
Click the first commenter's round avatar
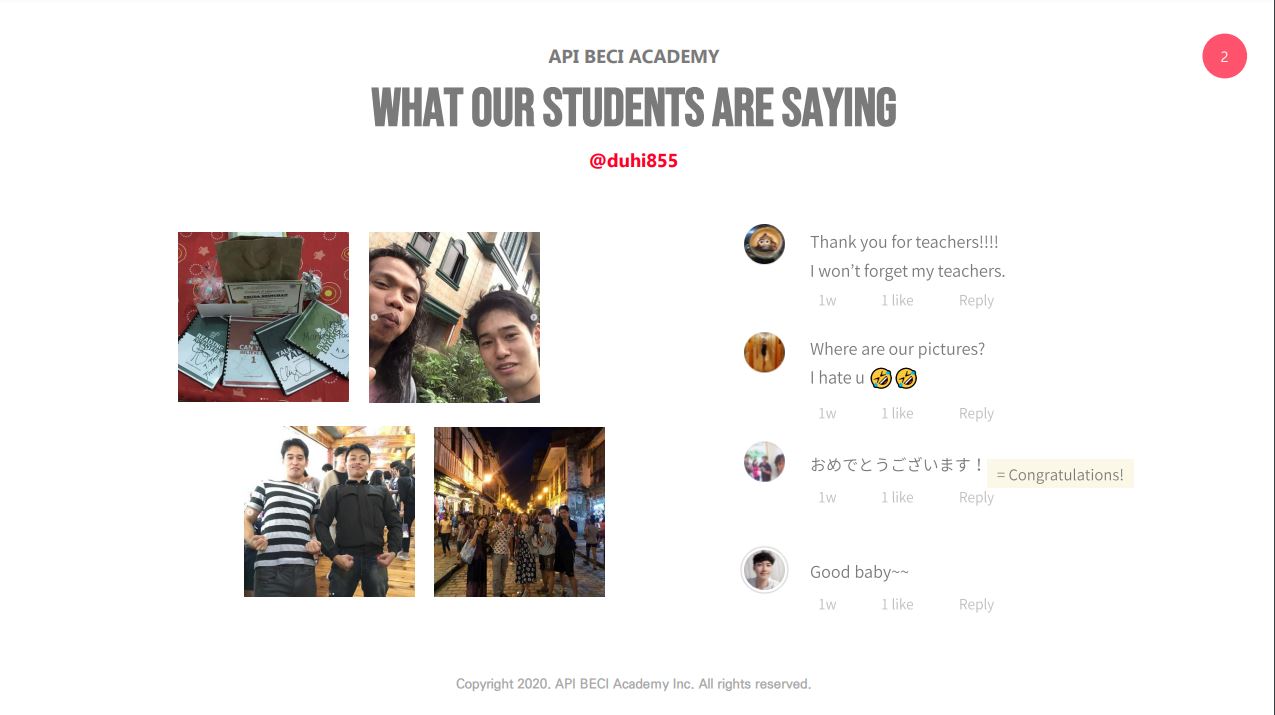click(764, 244)
